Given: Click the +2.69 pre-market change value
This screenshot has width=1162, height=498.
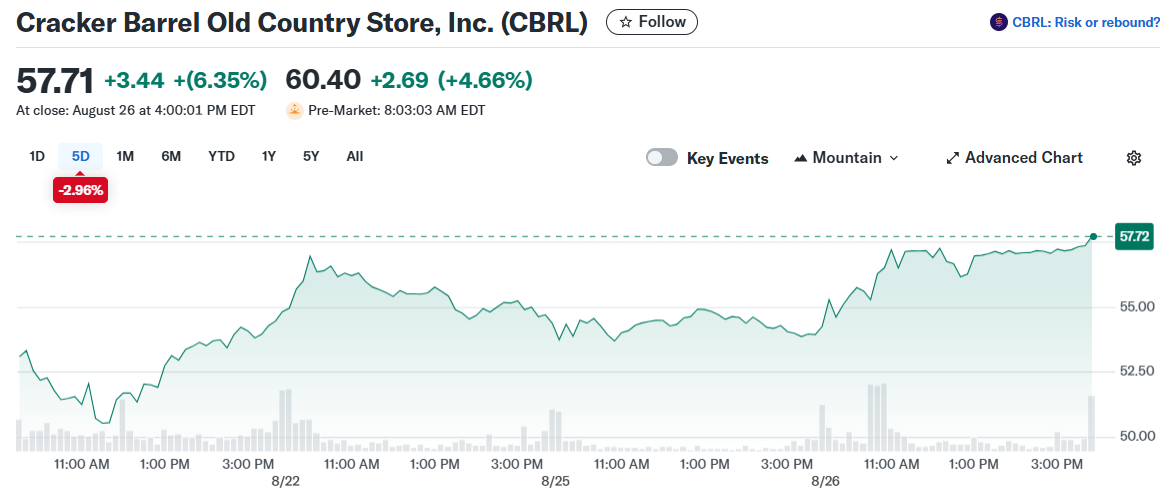Looking at the screenshot, I should [x=400, y=80].
